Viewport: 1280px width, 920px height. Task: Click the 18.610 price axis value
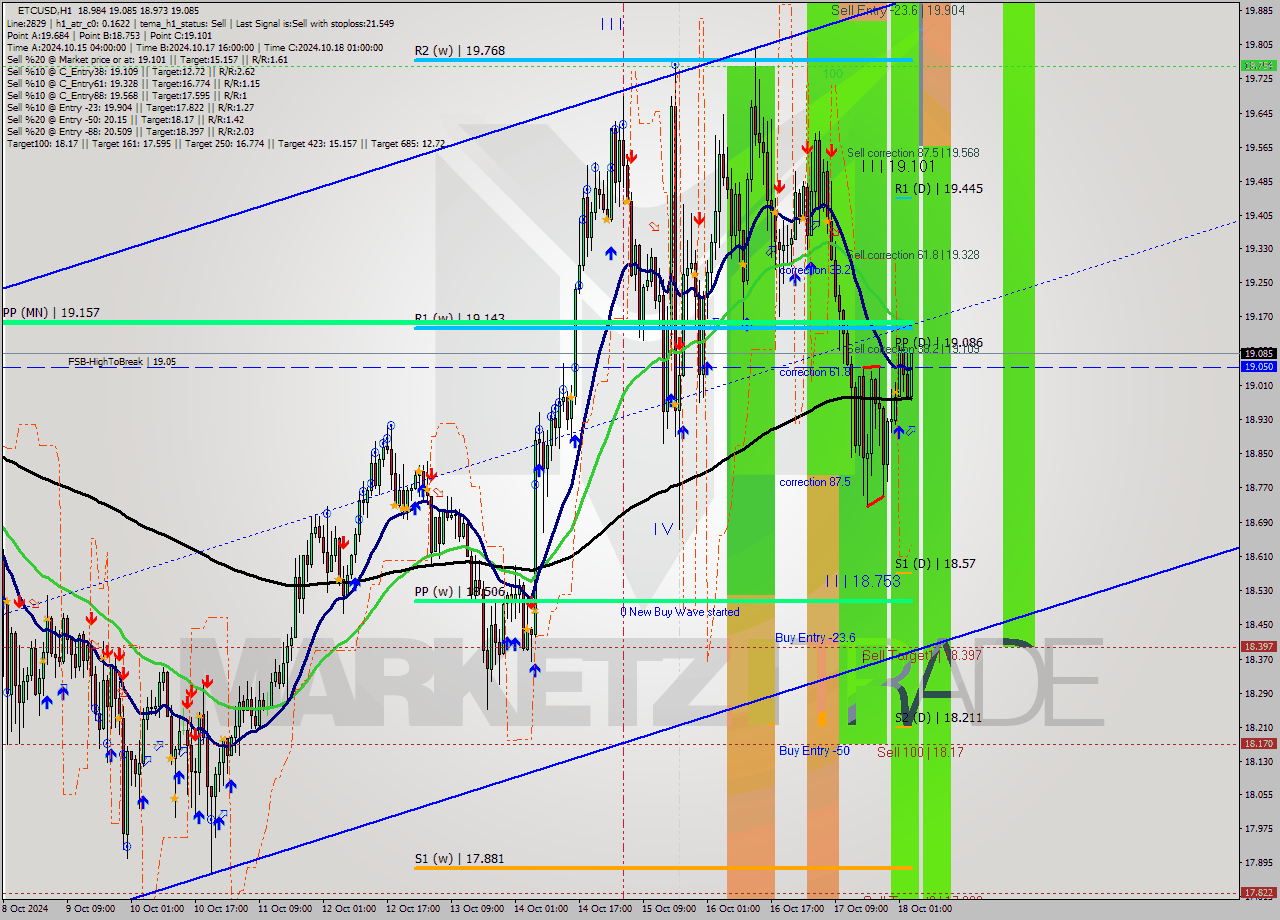(1258, 556)
